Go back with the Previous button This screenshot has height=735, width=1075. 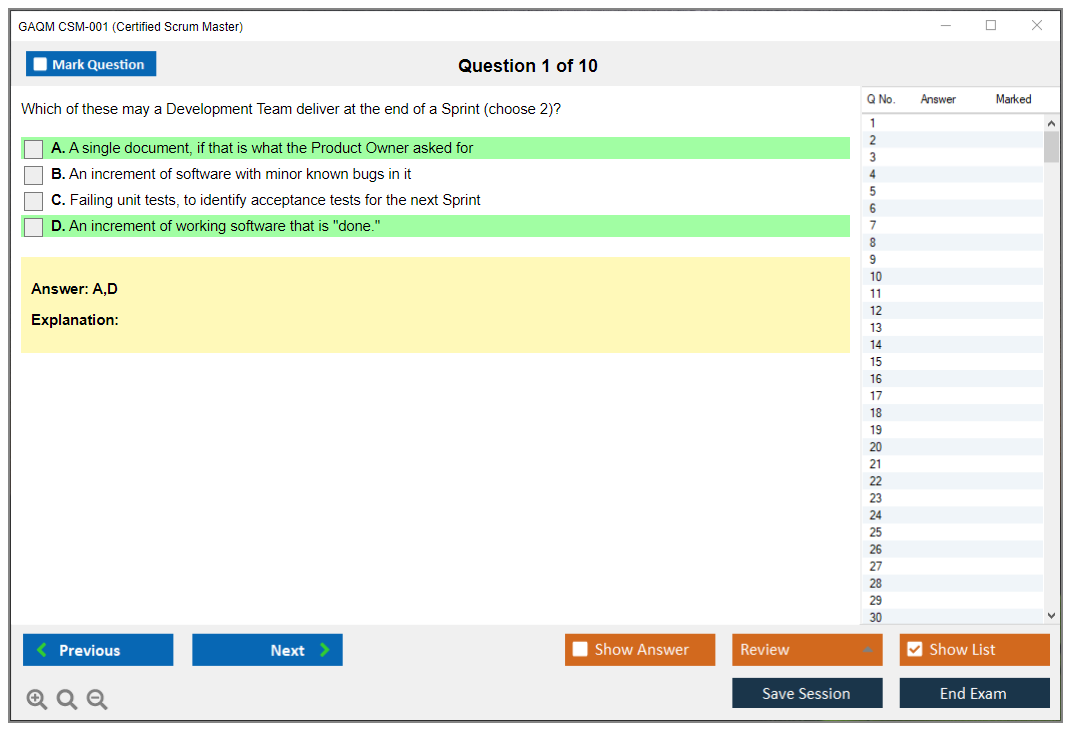tap(98, 650)
